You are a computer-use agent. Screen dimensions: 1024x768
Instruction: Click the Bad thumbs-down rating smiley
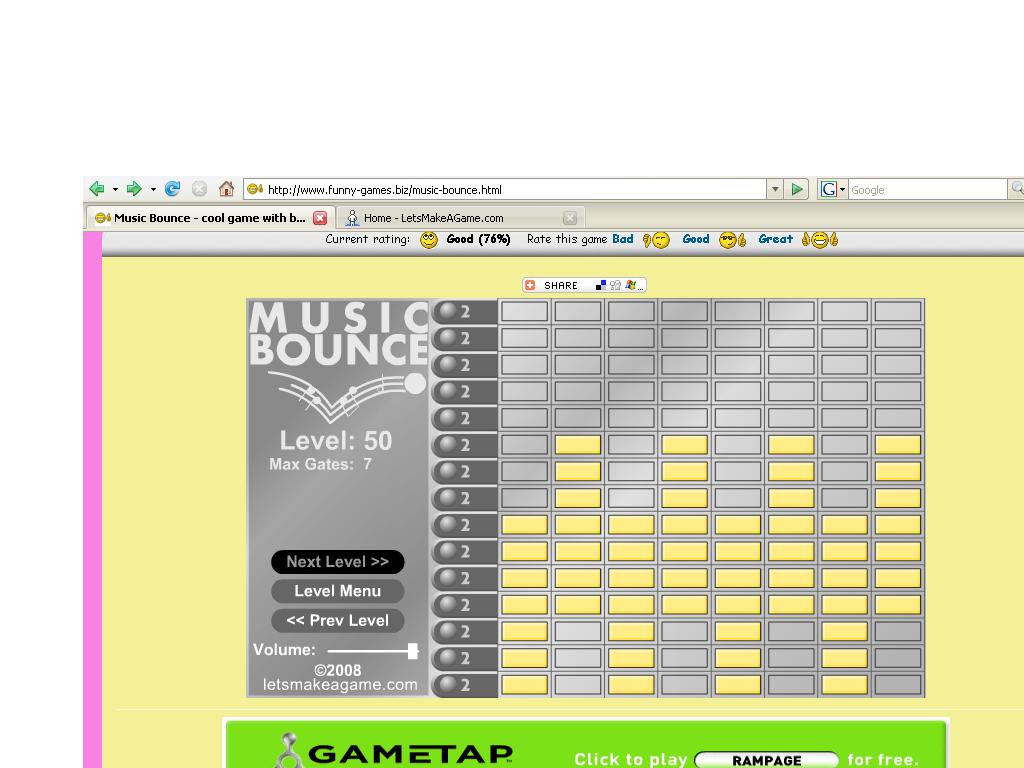point(649,239)
